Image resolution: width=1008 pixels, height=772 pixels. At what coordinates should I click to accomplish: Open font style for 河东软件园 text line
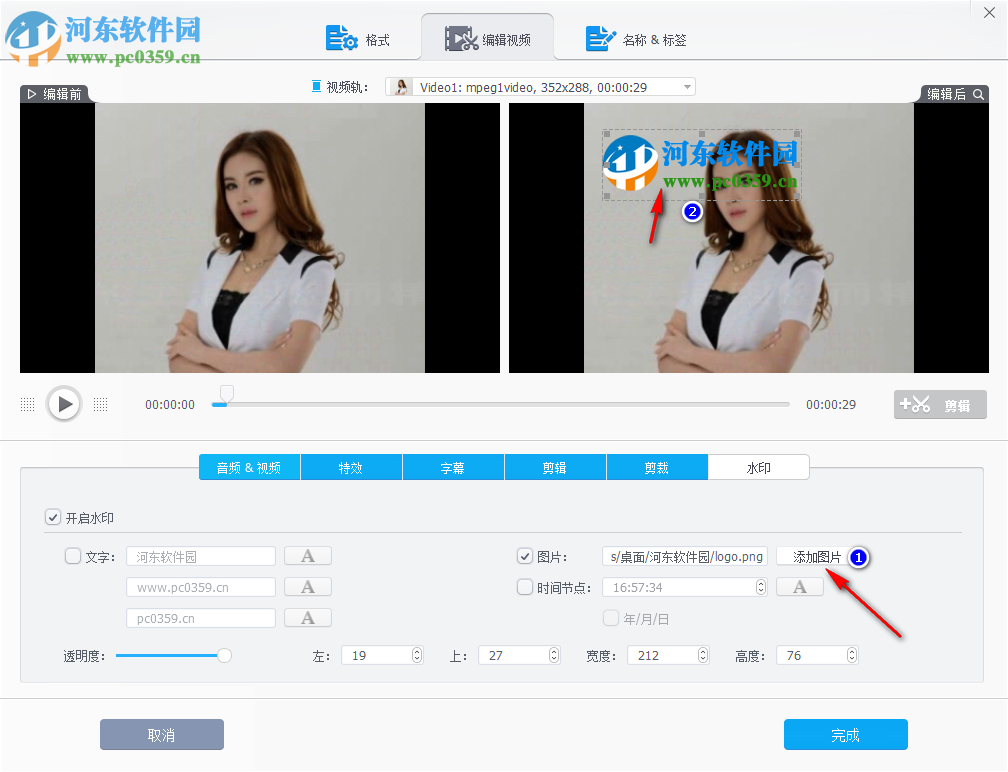(x=307, y=555)
